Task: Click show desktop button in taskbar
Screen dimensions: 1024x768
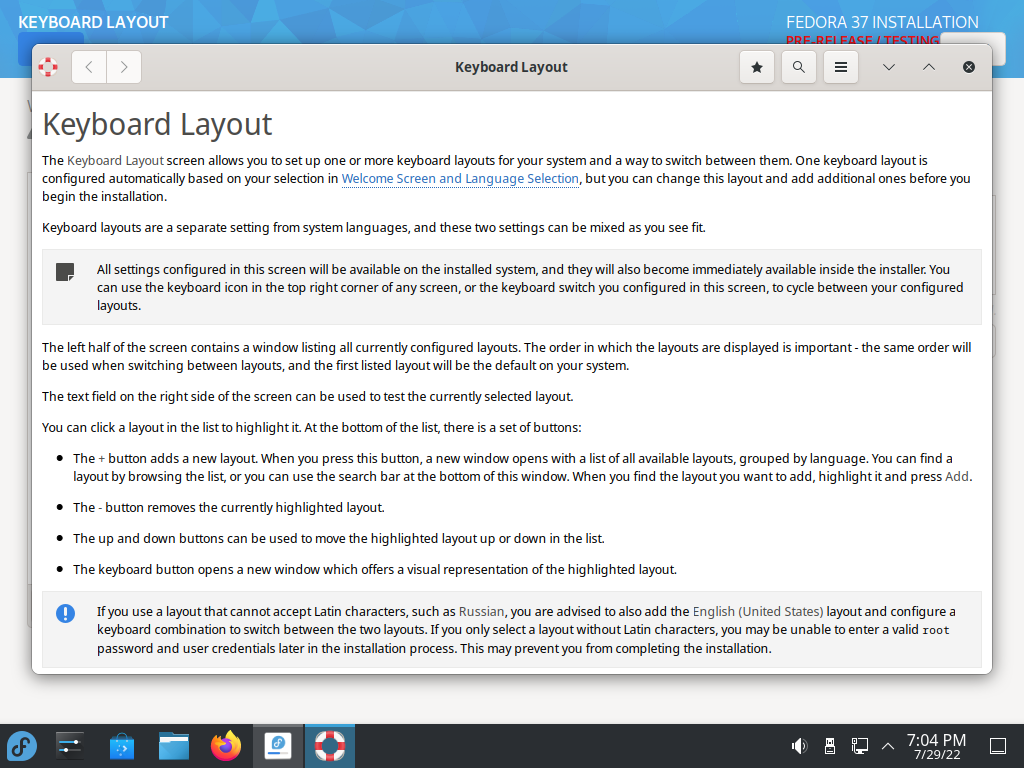Action: tap(998, 746)
